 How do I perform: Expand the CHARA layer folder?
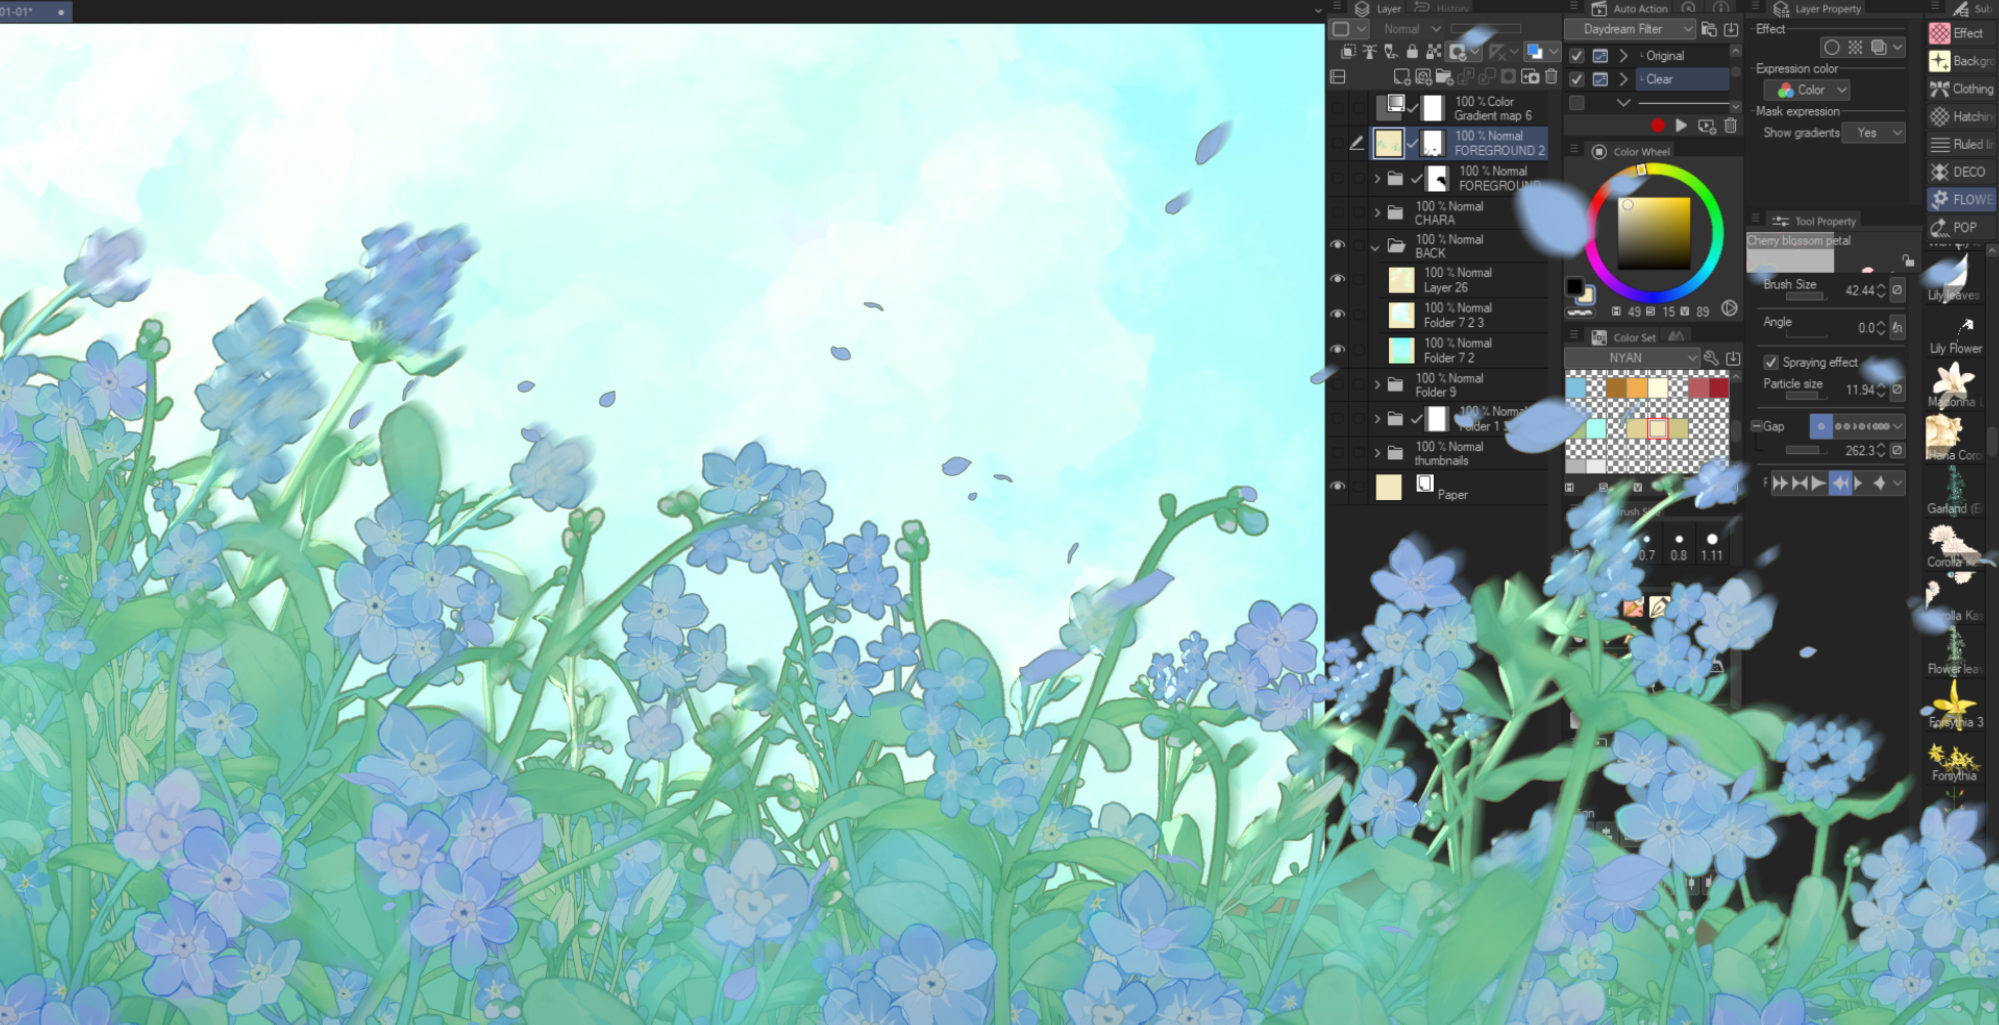(1378, 213)
